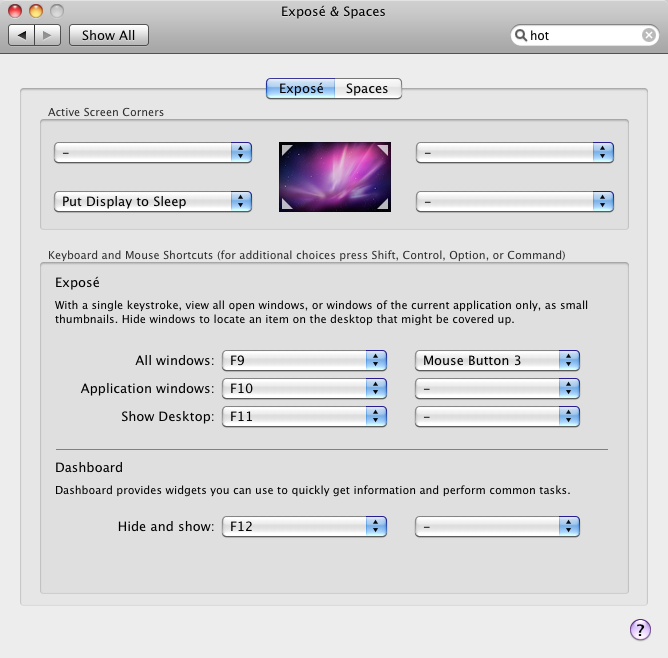Click the 'Dashboard' section heading
Screen dimensions: 668x658
tap(89, 468)
